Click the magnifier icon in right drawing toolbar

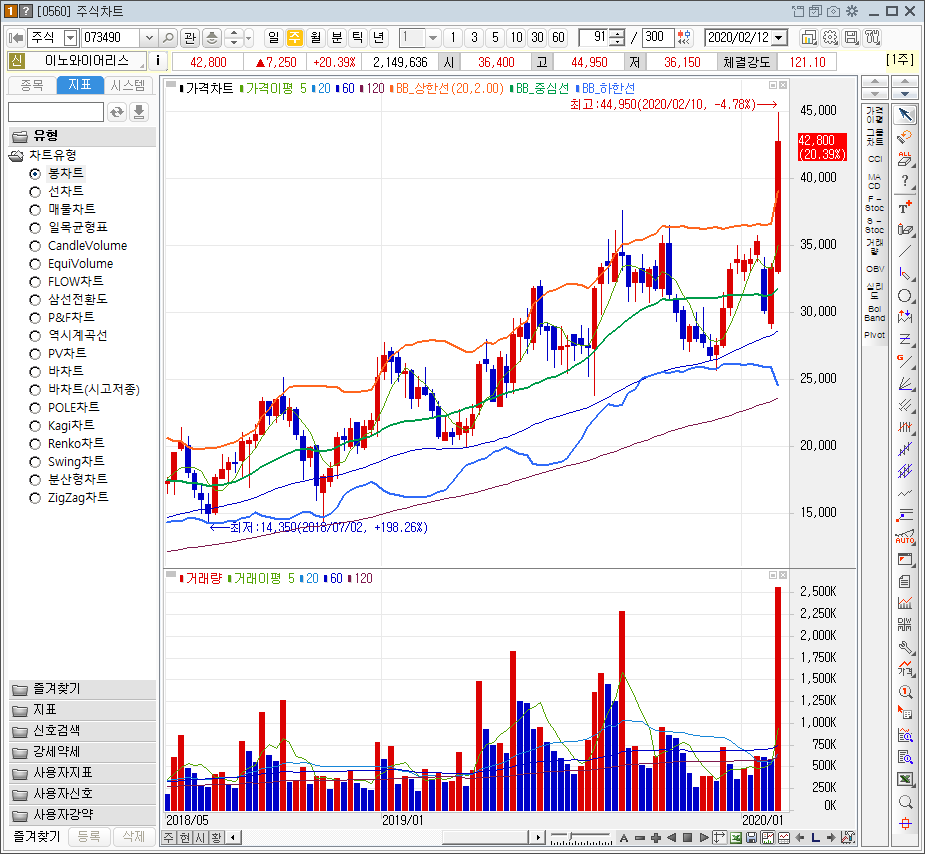pos(905,802)
